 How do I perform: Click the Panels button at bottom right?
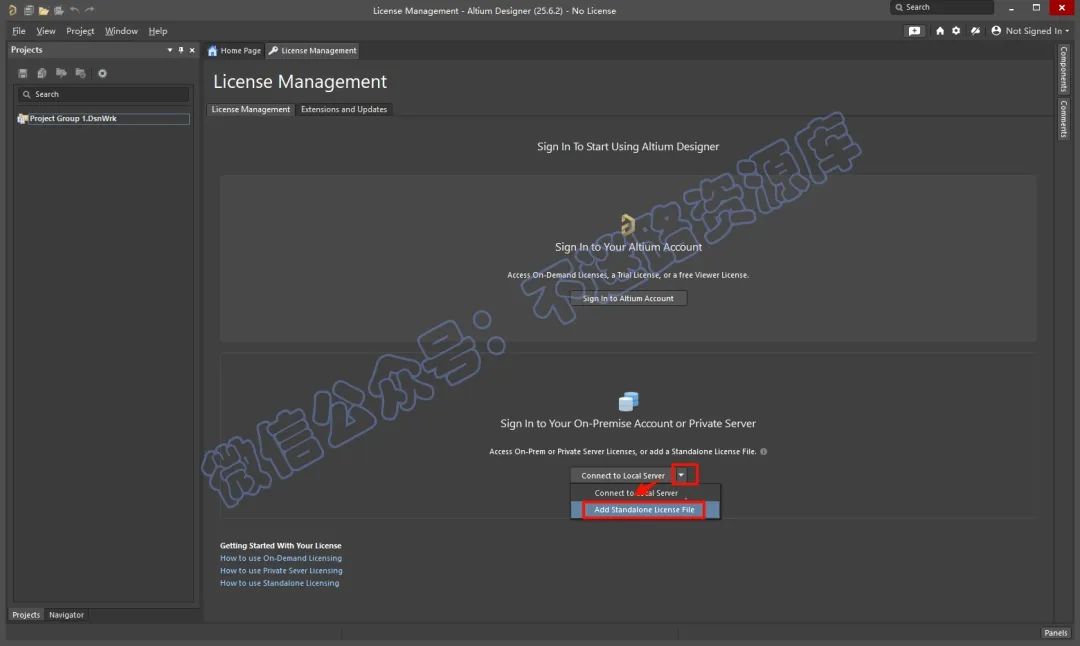coord(1055,633)
